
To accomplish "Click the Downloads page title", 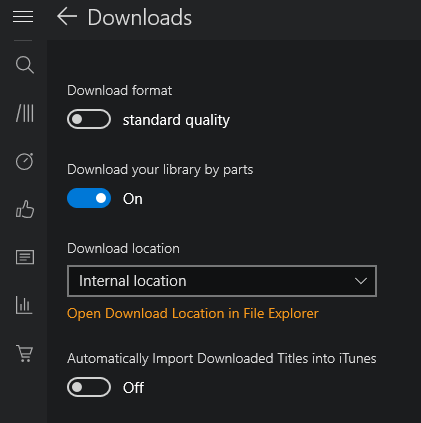I will [140, 17].
